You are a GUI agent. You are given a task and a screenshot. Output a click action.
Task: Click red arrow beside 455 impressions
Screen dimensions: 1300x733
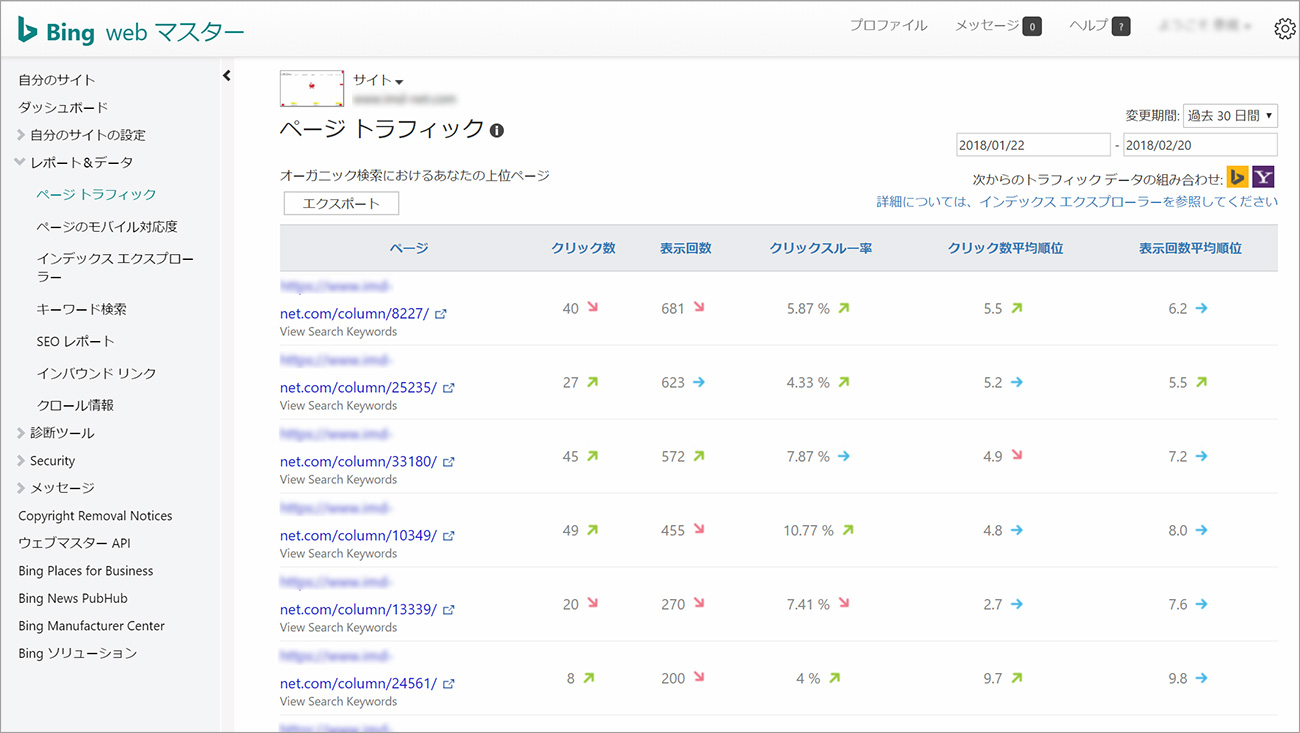coord(699,530)
